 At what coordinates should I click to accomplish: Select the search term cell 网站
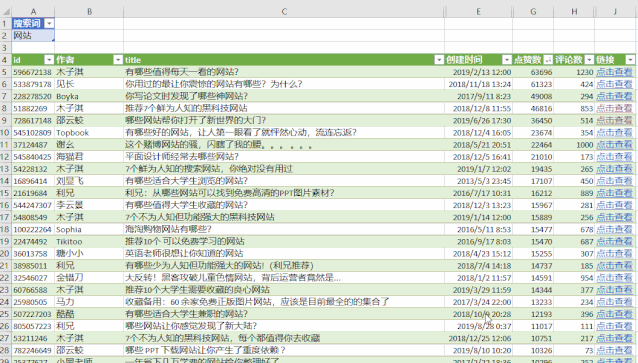click(33, 35)
